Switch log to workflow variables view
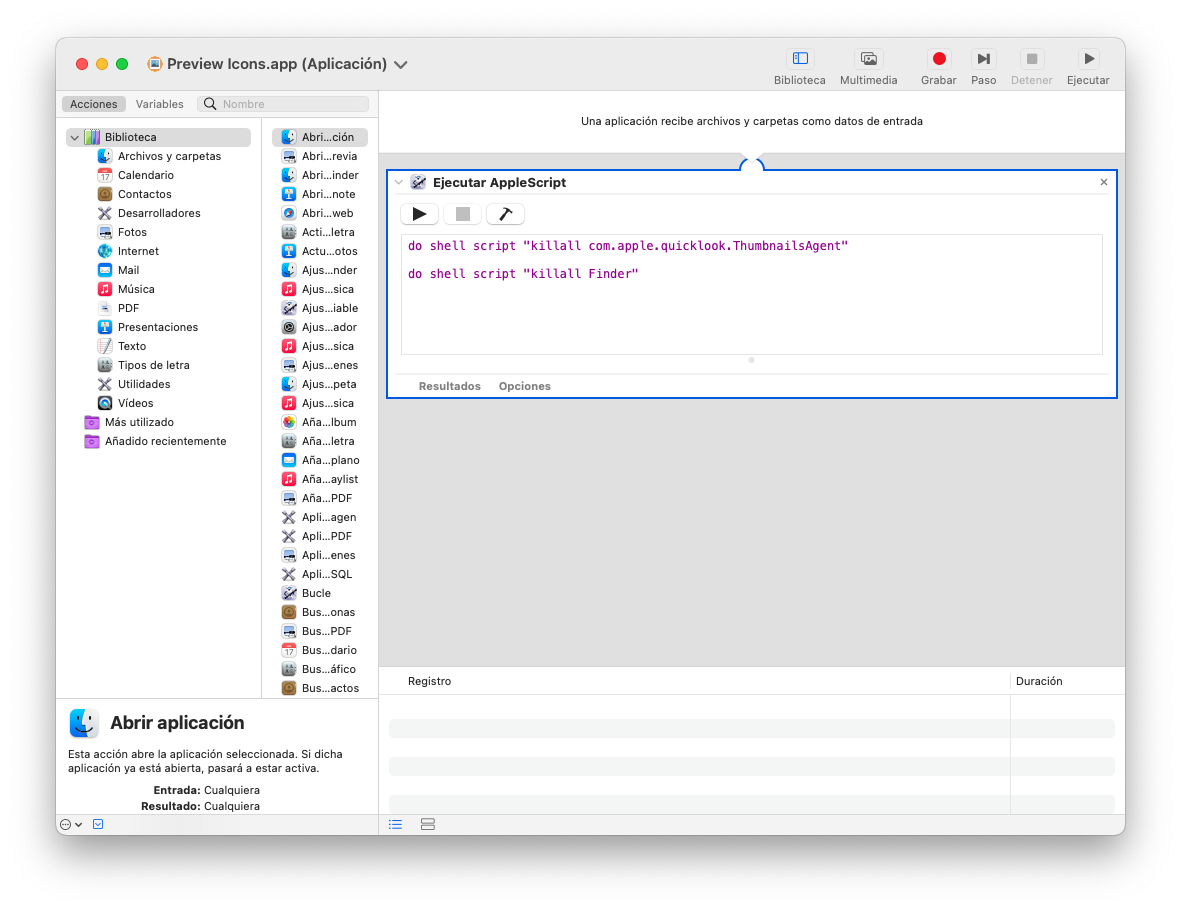1181x909 pixels. (x=428, y=825)
